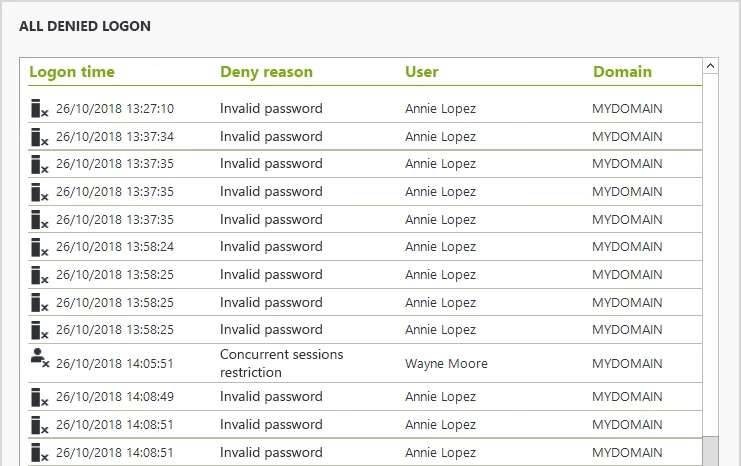Sort by the User column header
Image resolution: width=741 pixels, height=466 pixels.
click(422, 72)
